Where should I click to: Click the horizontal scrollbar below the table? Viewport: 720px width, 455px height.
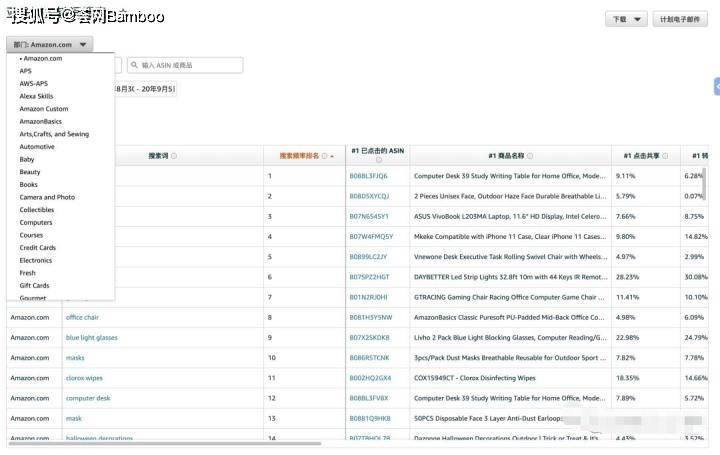(164, 444)
